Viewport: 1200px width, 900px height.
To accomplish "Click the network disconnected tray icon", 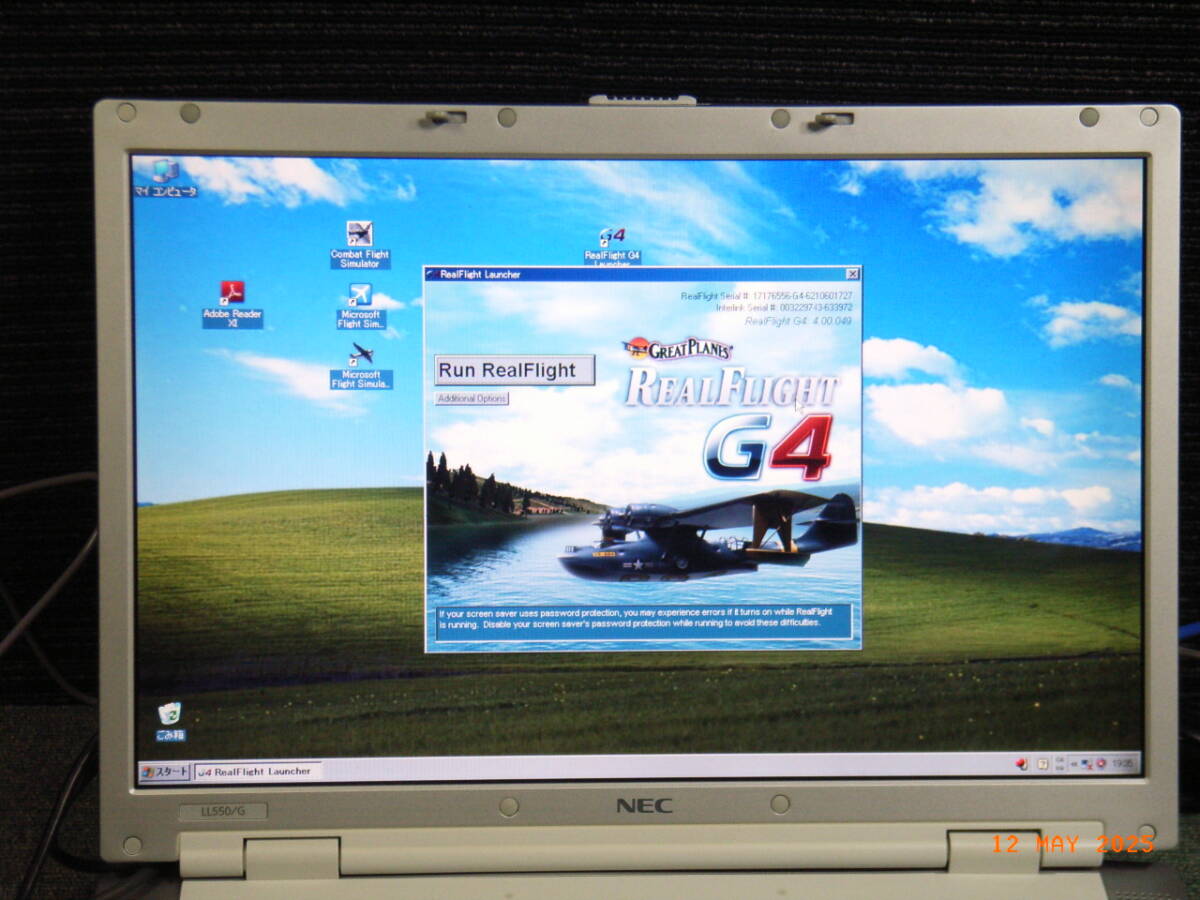I will point(1086,764).
